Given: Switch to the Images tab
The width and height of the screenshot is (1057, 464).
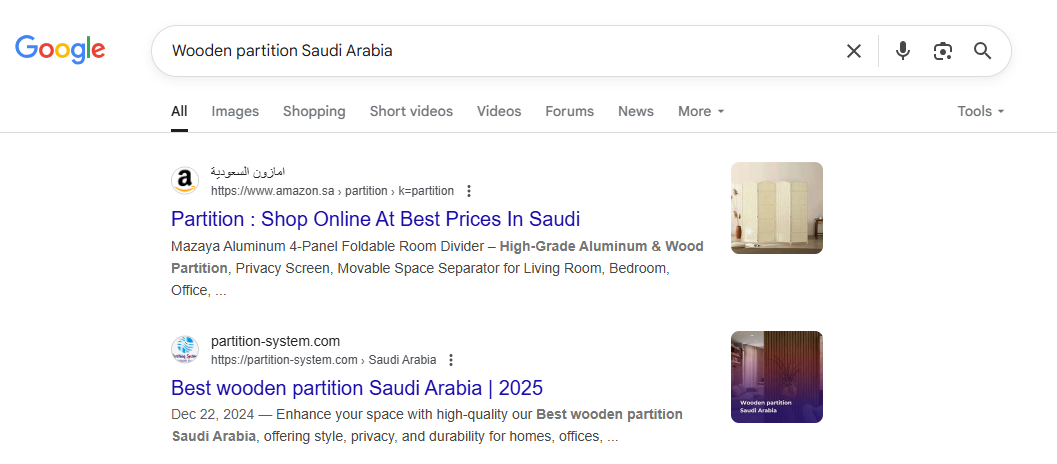Looking at the screenshot, I should (235, 111).
